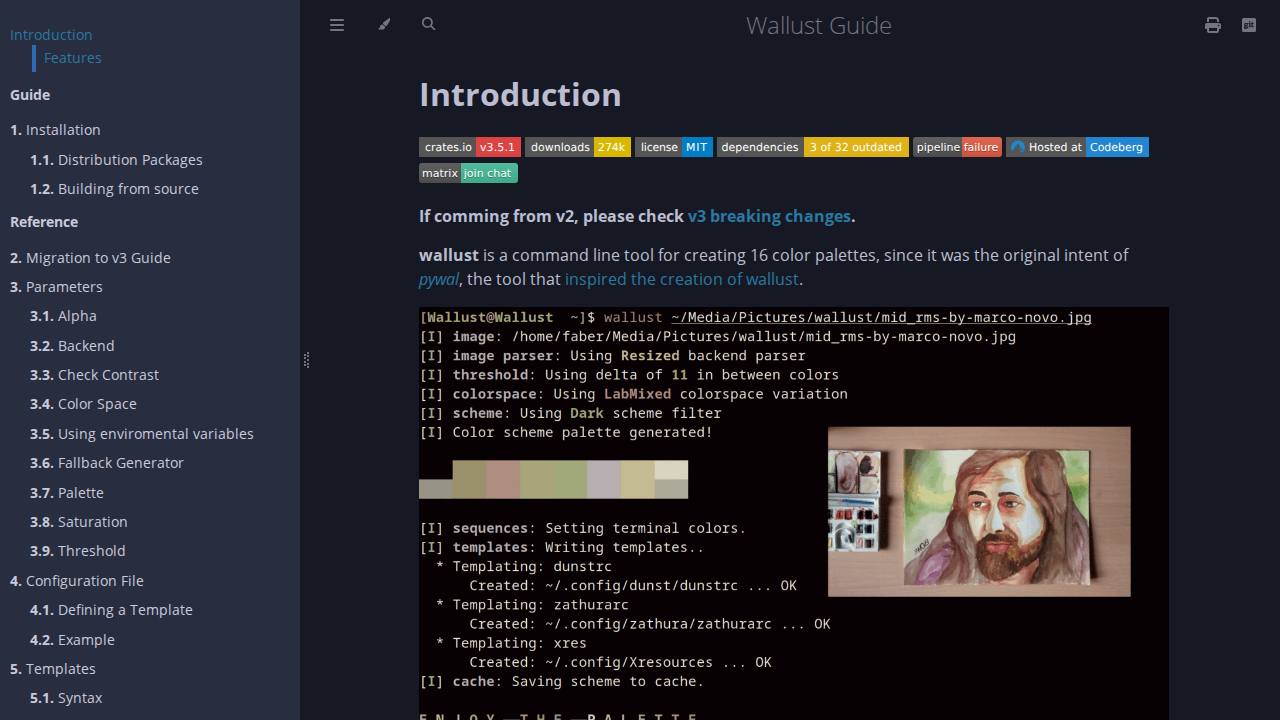Click the crates.io v3.5.1 badge
1280x720 pixels.
(470, 147)
